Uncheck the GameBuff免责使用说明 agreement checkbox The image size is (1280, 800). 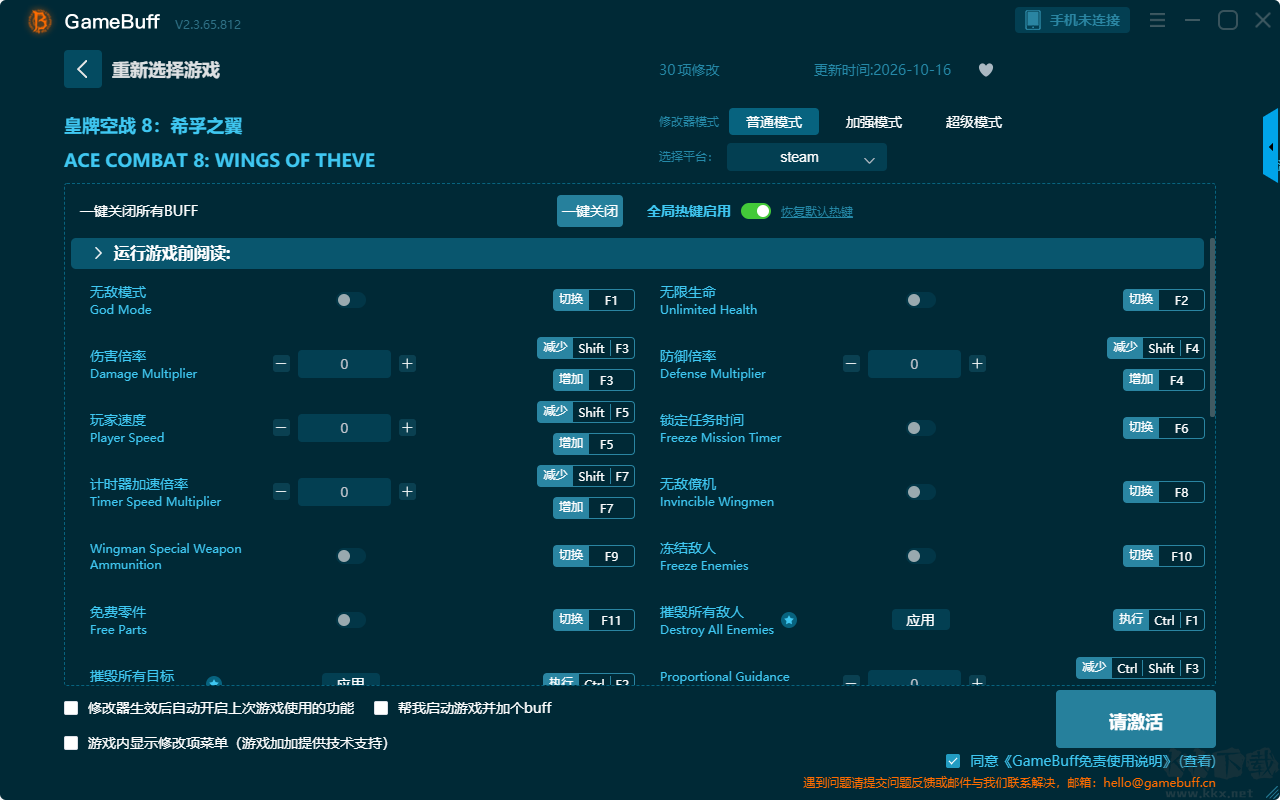953,761
